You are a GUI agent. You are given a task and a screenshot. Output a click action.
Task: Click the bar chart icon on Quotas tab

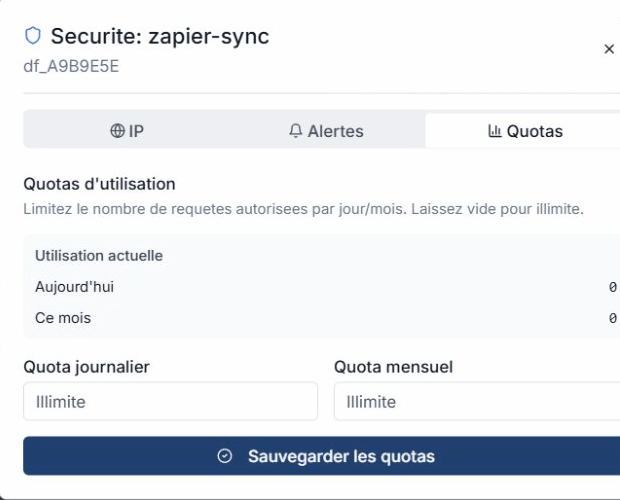(x=494, y=131)
